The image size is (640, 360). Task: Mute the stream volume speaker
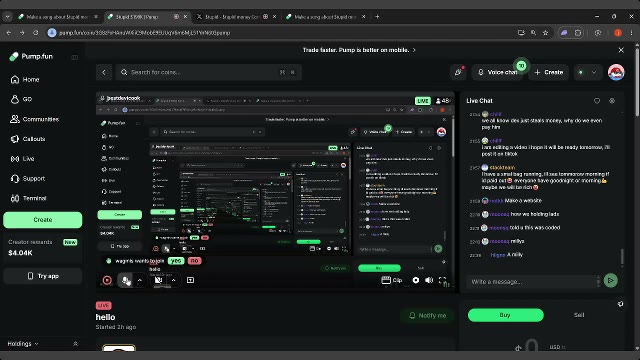coord(429,280)
